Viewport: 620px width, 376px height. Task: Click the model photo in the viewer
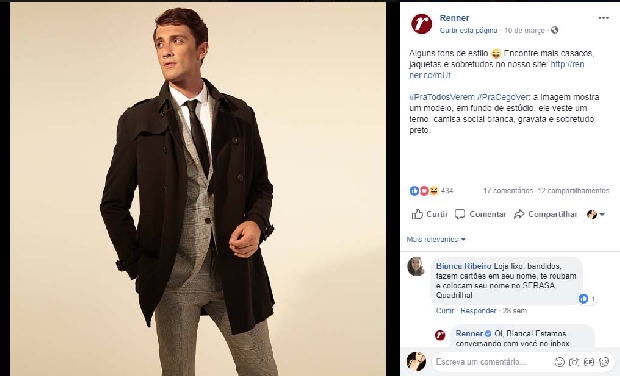tap(198, 189)
